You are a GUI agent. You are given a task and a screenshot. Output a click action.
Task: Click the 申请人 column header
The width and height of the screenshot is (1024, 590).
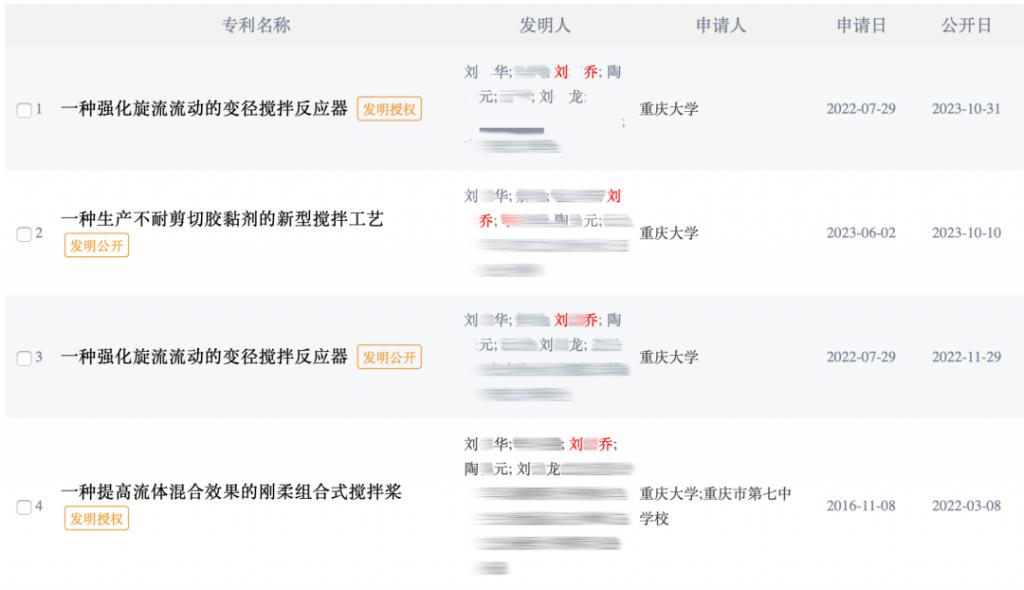pos(720,25)
